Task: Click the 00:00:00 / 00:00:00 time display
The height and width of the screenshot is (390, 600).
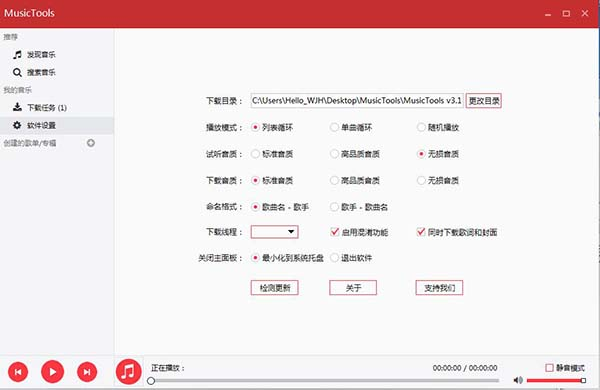Action: 465,368
